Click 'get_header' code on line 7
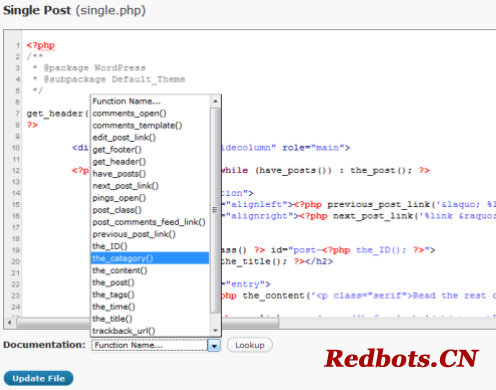The image size is (496, 390). 55,114
